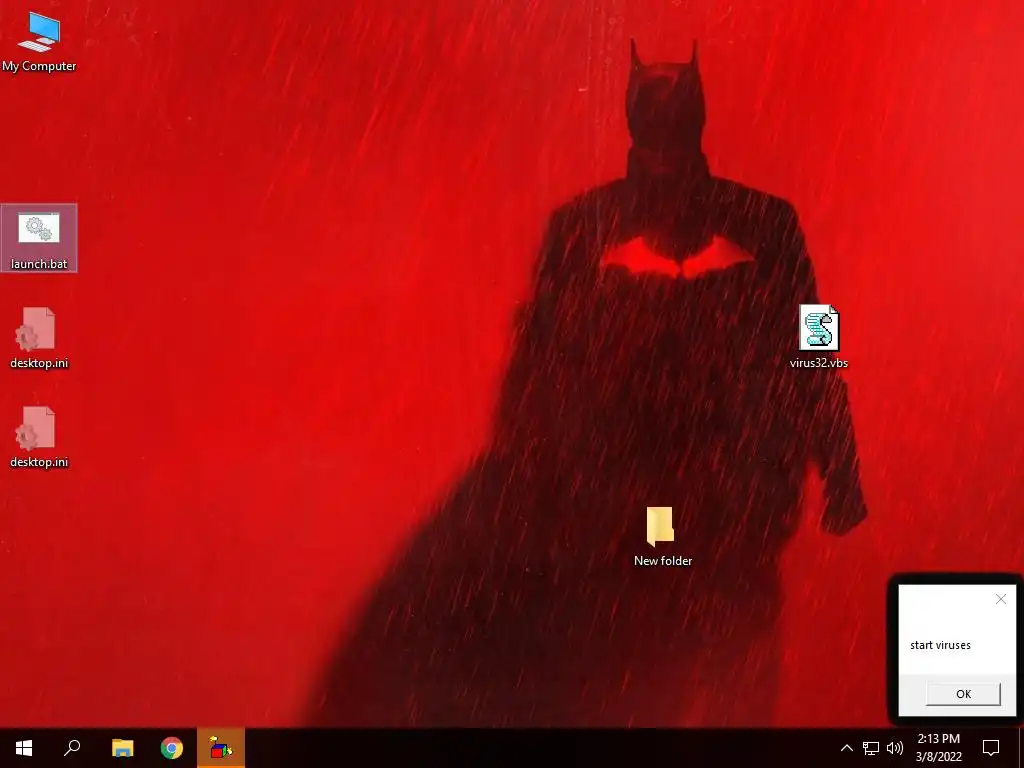Launch Google Chrome from the taskbar

point(172,748)
